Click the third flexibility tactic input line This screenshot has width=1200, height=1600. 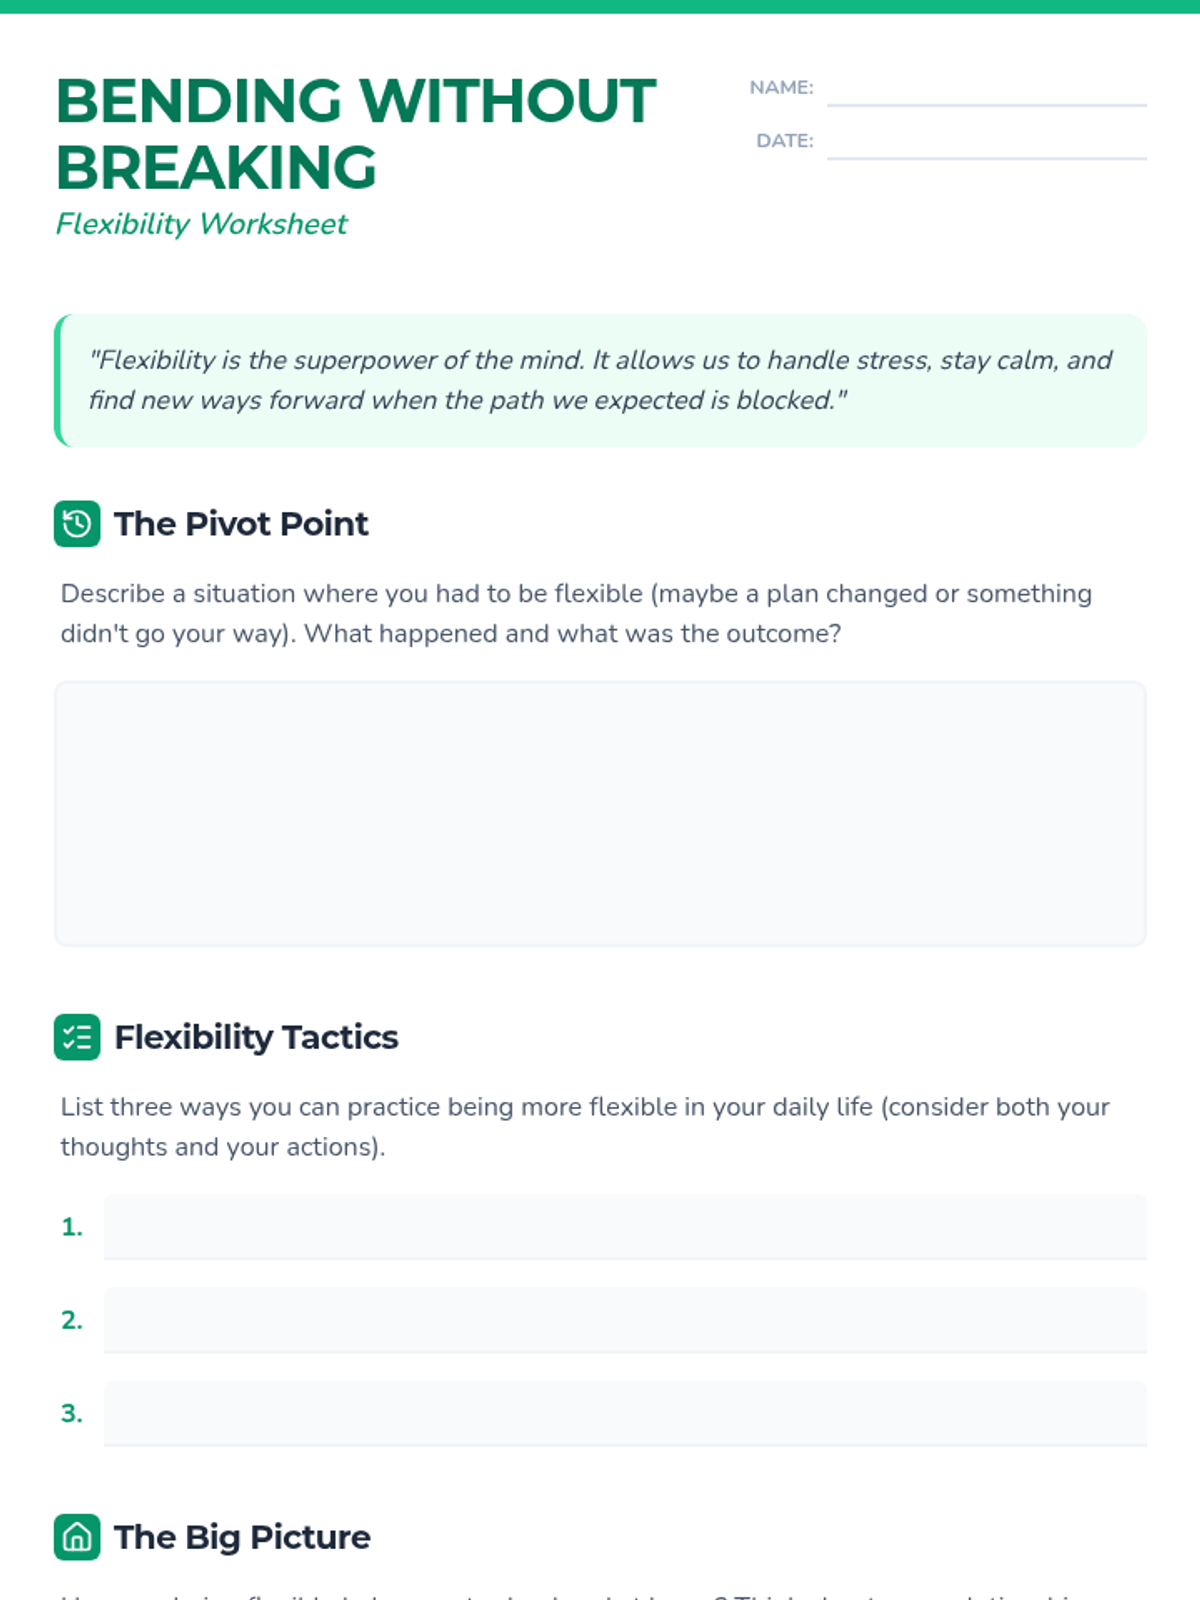625,1413
